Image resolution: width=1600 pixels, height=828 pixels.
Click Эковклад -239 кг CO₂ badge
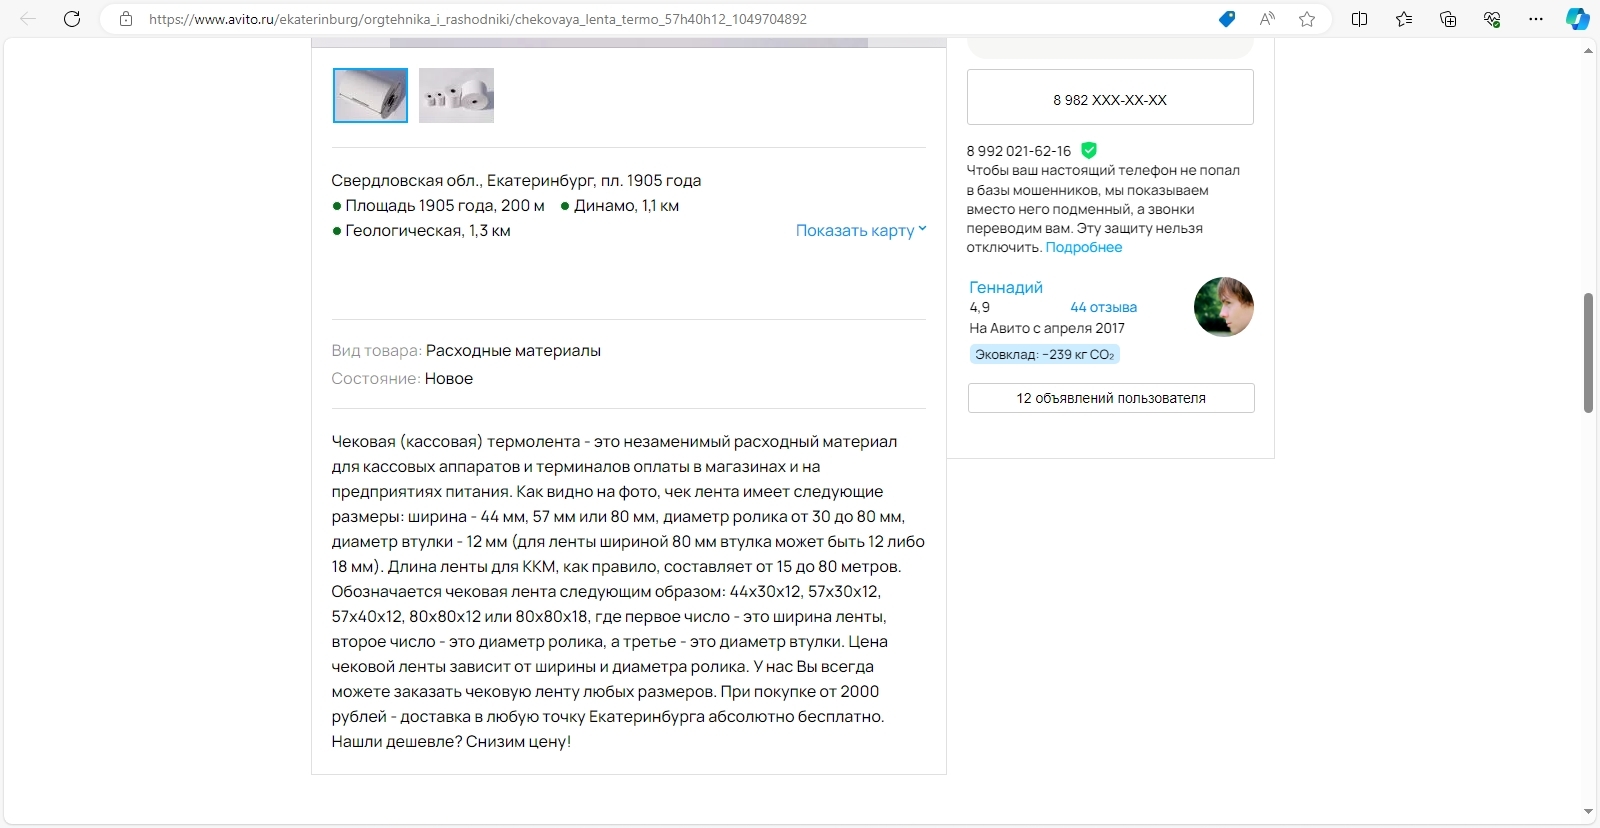[x=1044, y=354]
